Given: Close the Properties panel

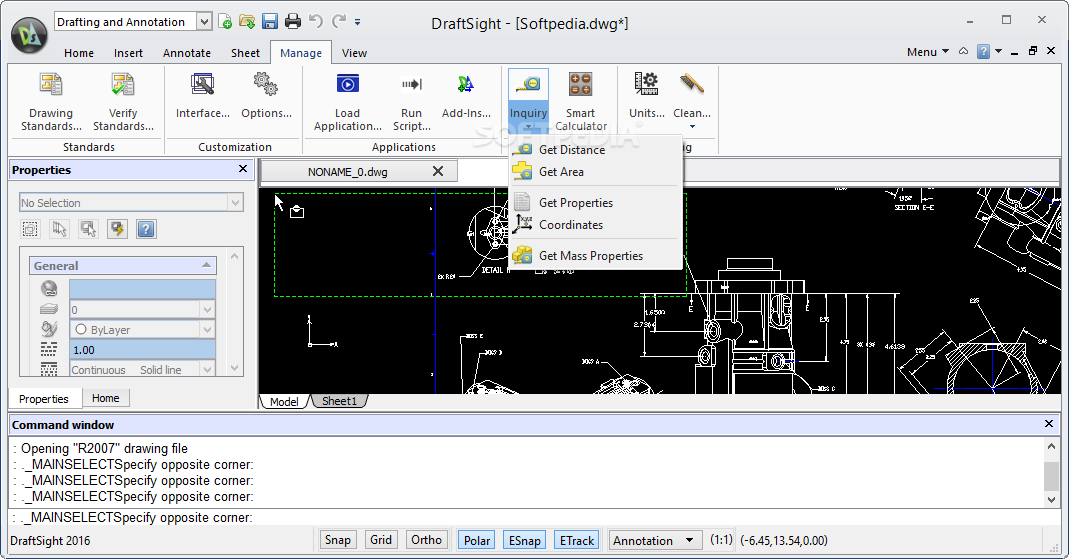Looking at the screenshot, I should tap(243, 168).
